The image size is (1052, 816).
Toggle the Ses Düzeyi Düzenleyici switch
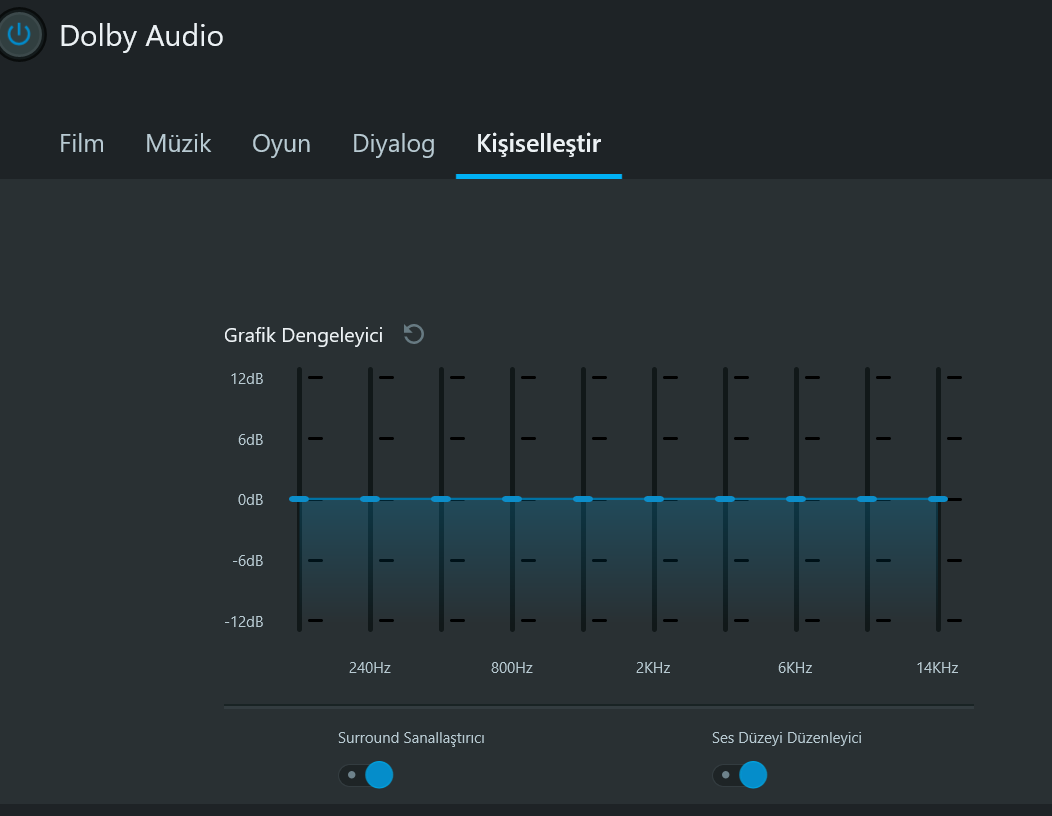[x=740, y=775]
